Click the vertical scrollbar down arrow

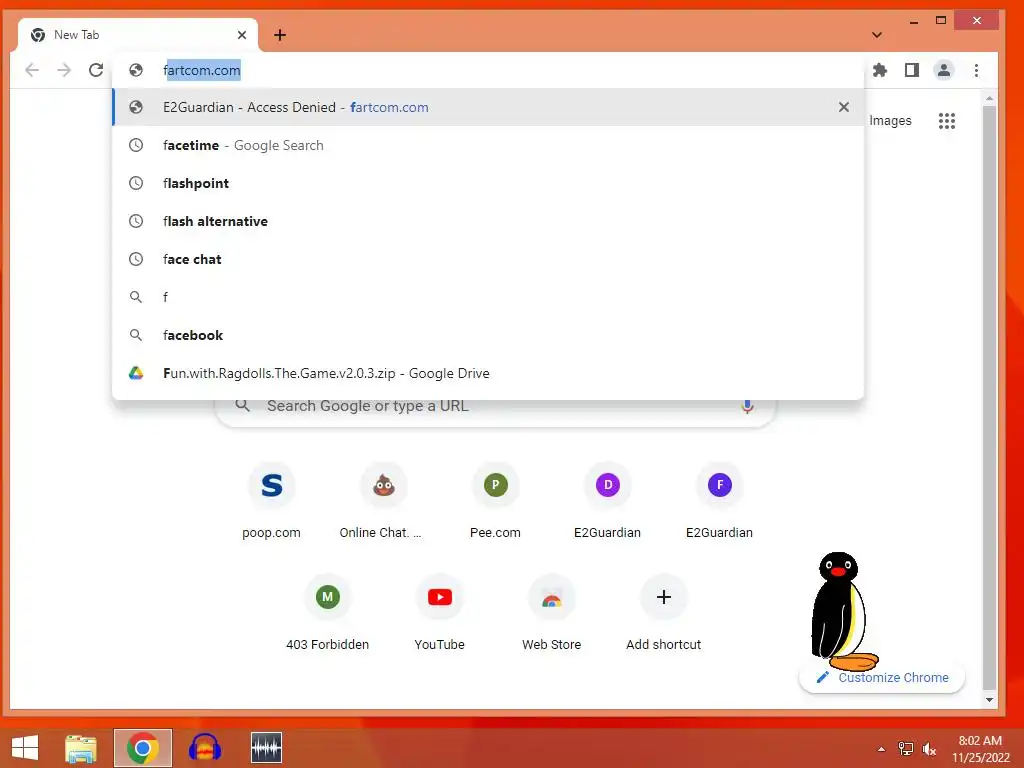(989, 700)
